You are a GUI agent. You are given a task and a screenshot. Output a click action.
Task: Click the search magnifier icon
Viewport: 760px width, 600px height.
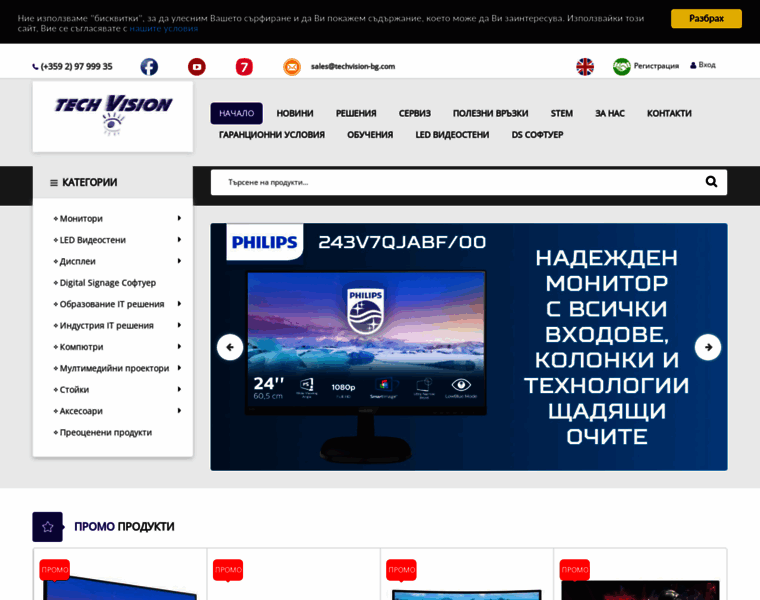tap(711, 182)
